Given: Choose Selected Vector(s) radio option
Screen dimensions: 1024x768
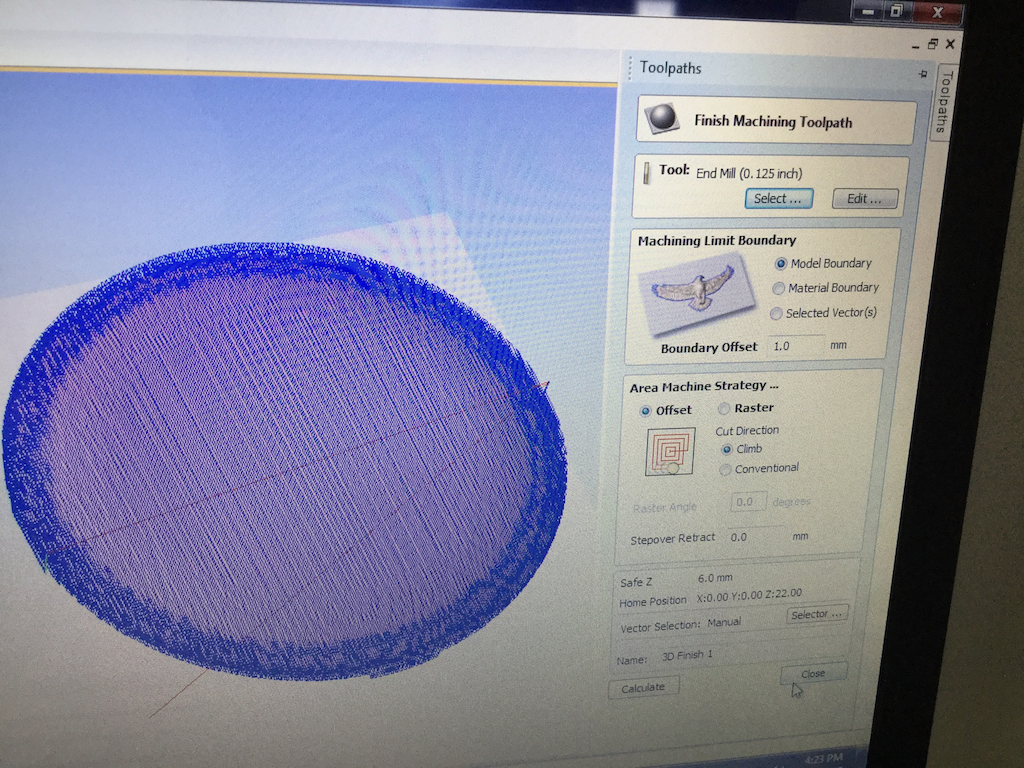Looking at the screenshot, I should pyautogui.click(x=776, y=314).
